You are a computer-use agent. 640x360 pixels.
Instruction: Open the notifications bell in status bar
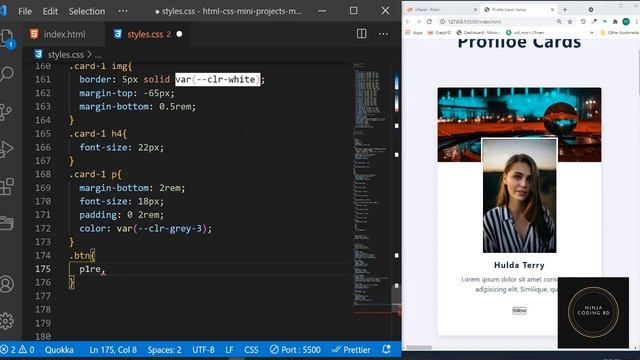[386, 349]
